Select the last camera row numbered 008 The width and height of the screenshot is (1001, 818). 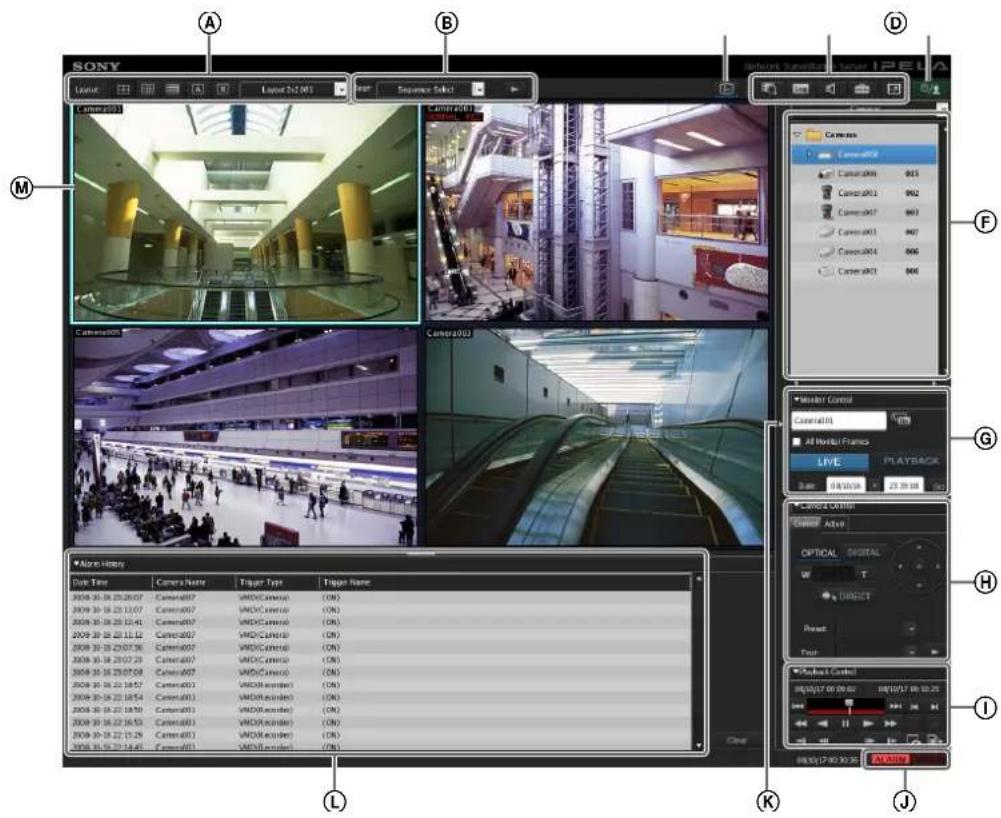(865, 271)
